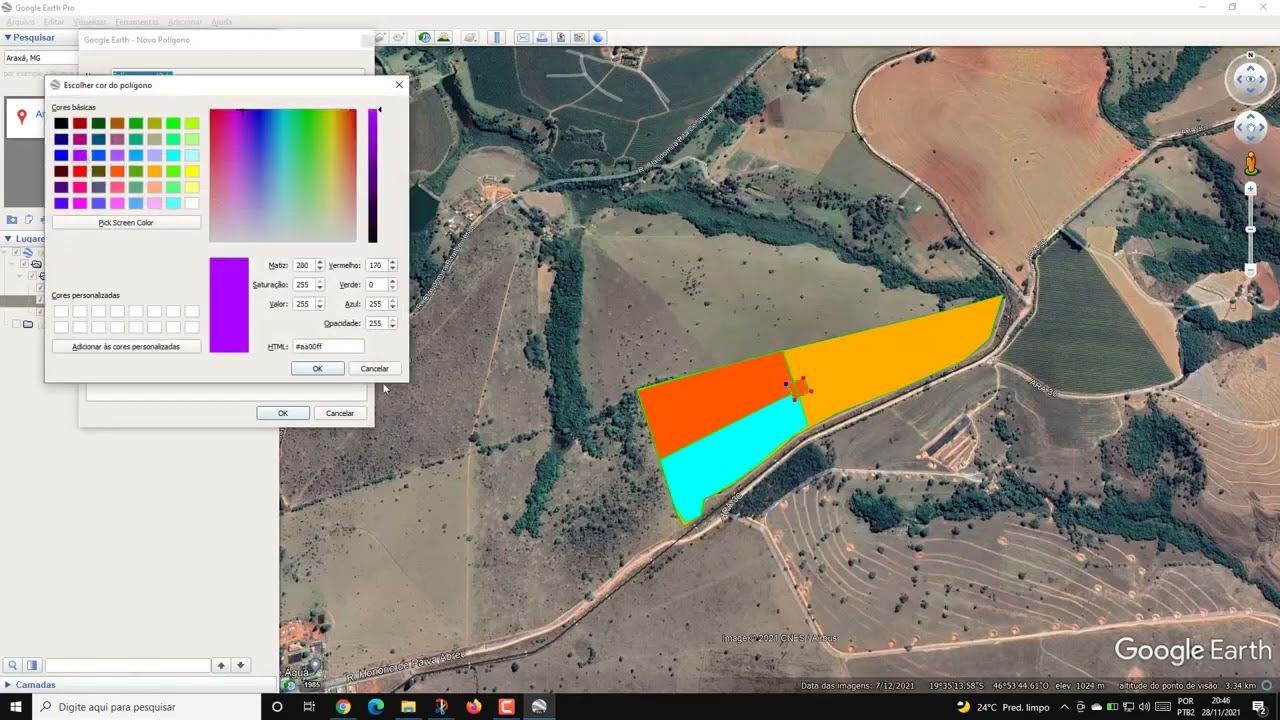The width and height of the screenshot is (1280, 720).
Task: Click the hue-saturation color spectrum field
Action: [x=283, y=175]
